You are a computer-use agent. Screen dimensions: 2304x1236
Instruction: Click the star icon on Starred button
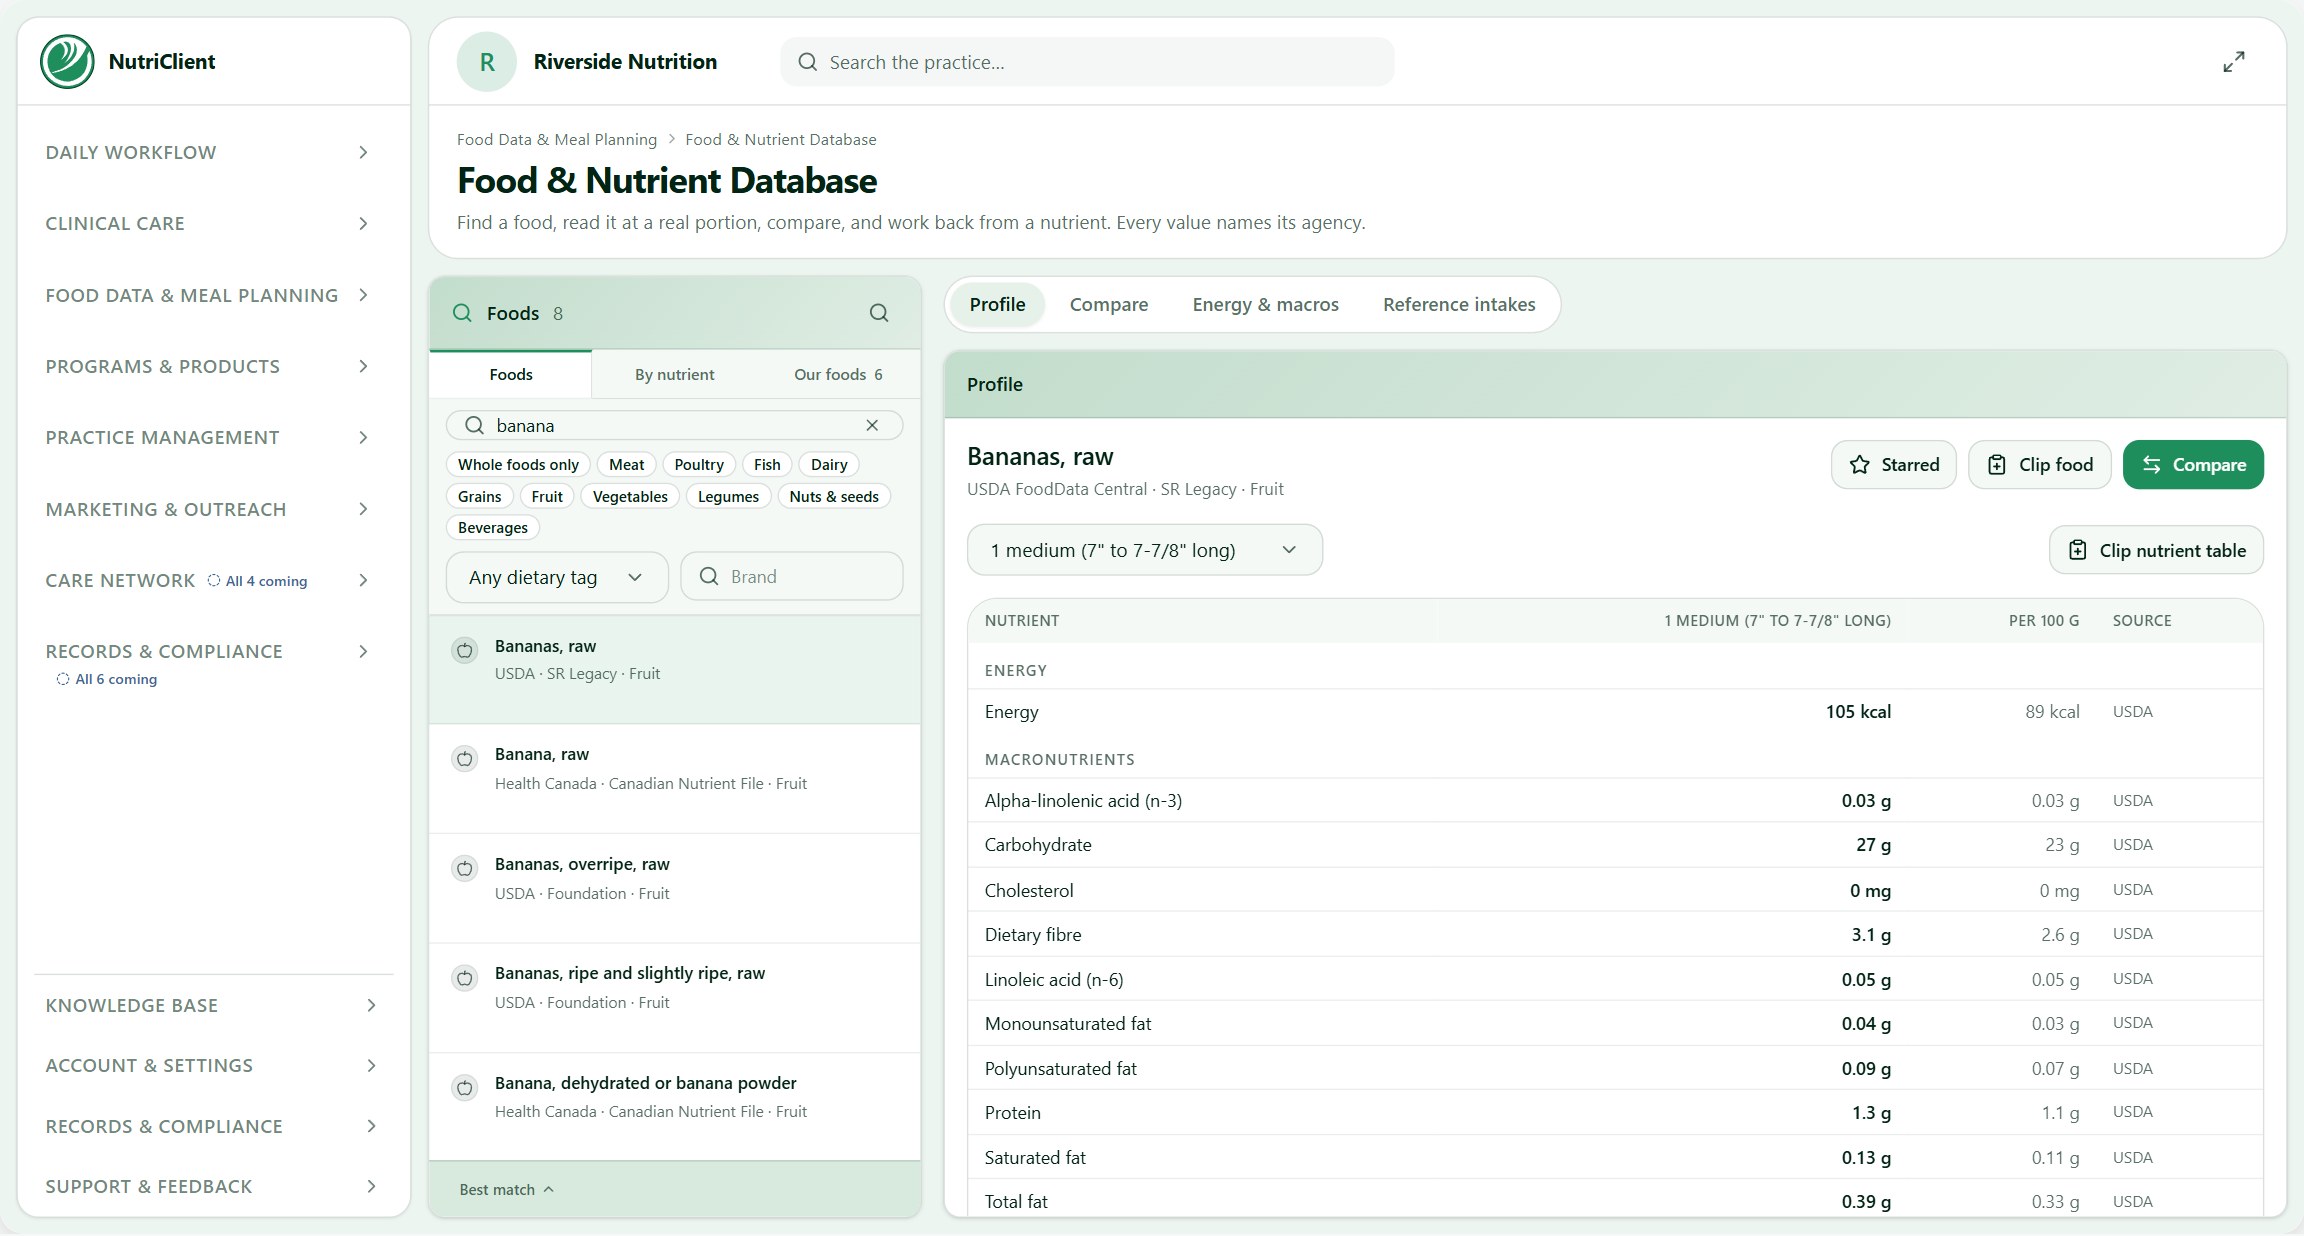pos(1860,465)
